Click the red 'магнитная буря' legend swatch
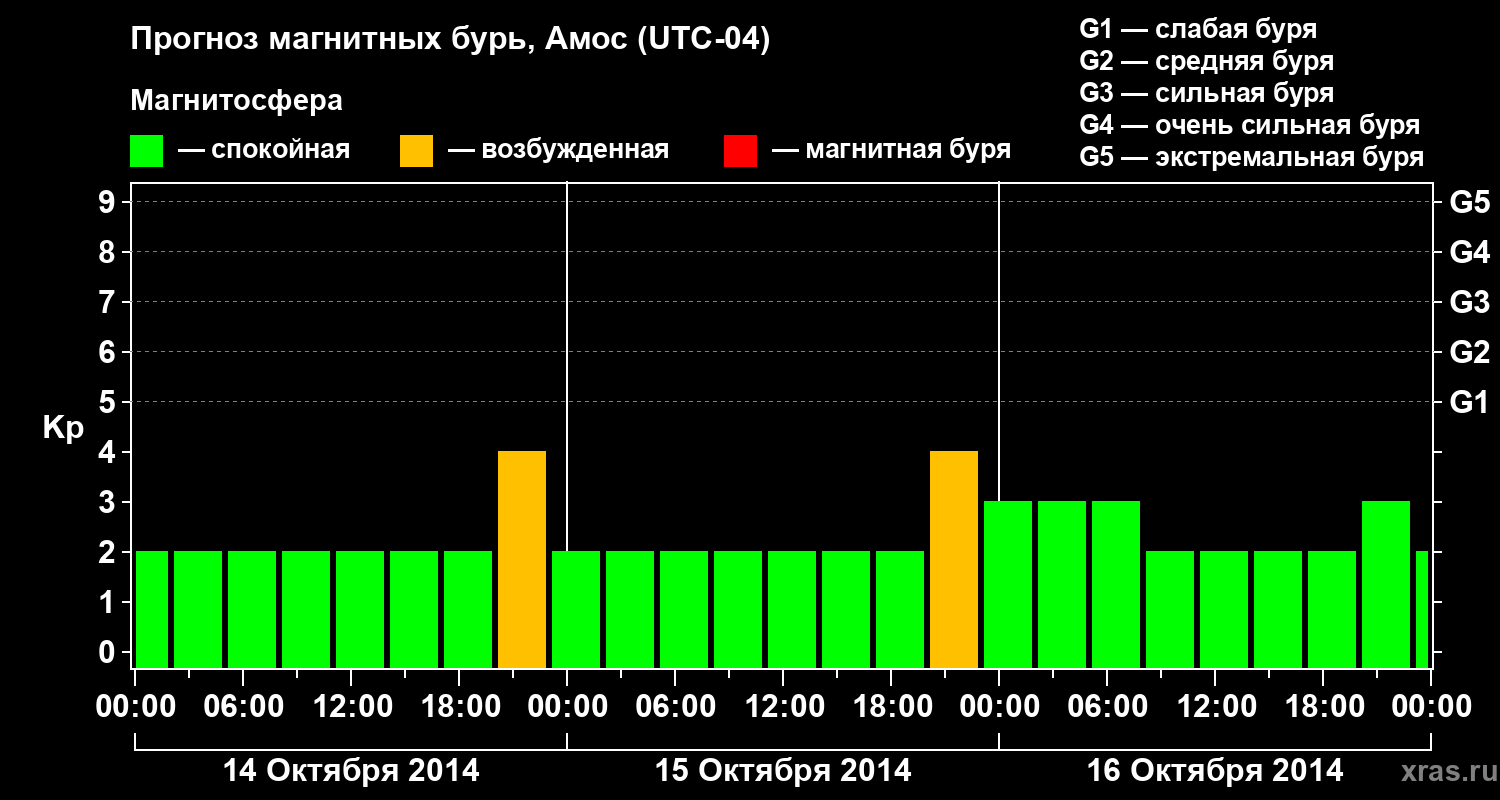The image size is (1500, 800). coord(740,151)
